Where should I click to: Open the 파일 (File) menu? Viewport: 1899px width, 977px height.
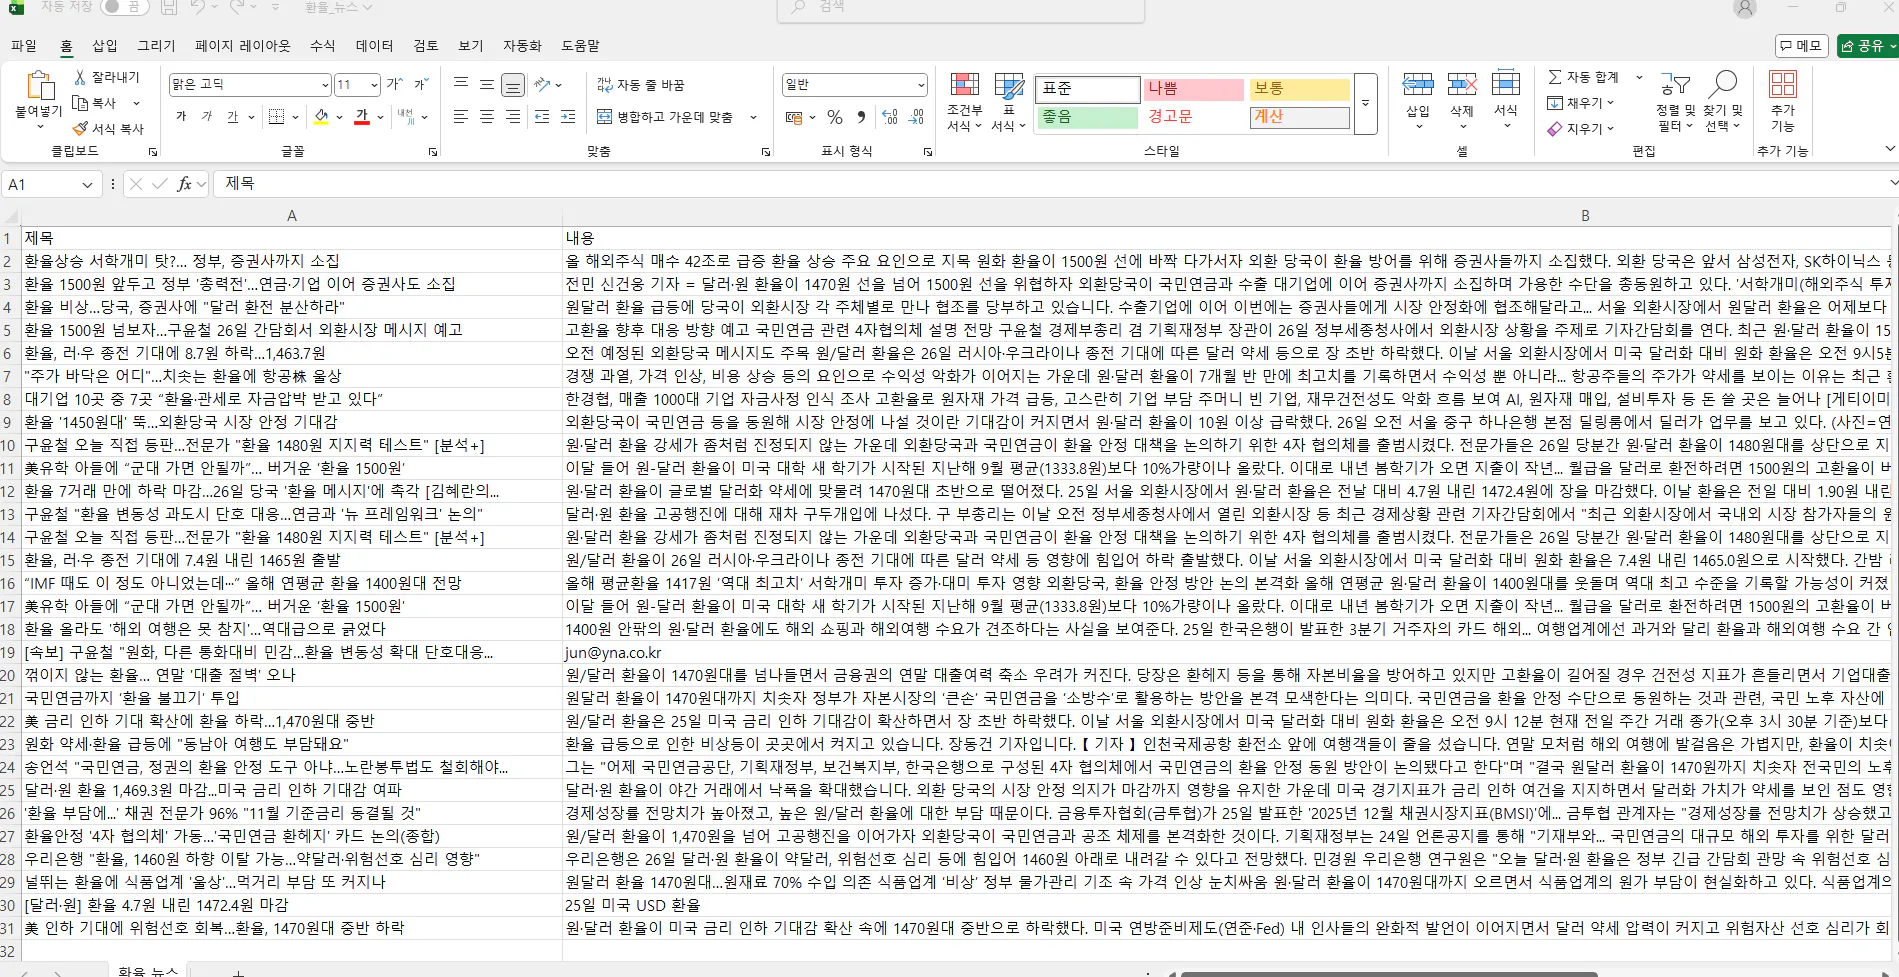24,46
